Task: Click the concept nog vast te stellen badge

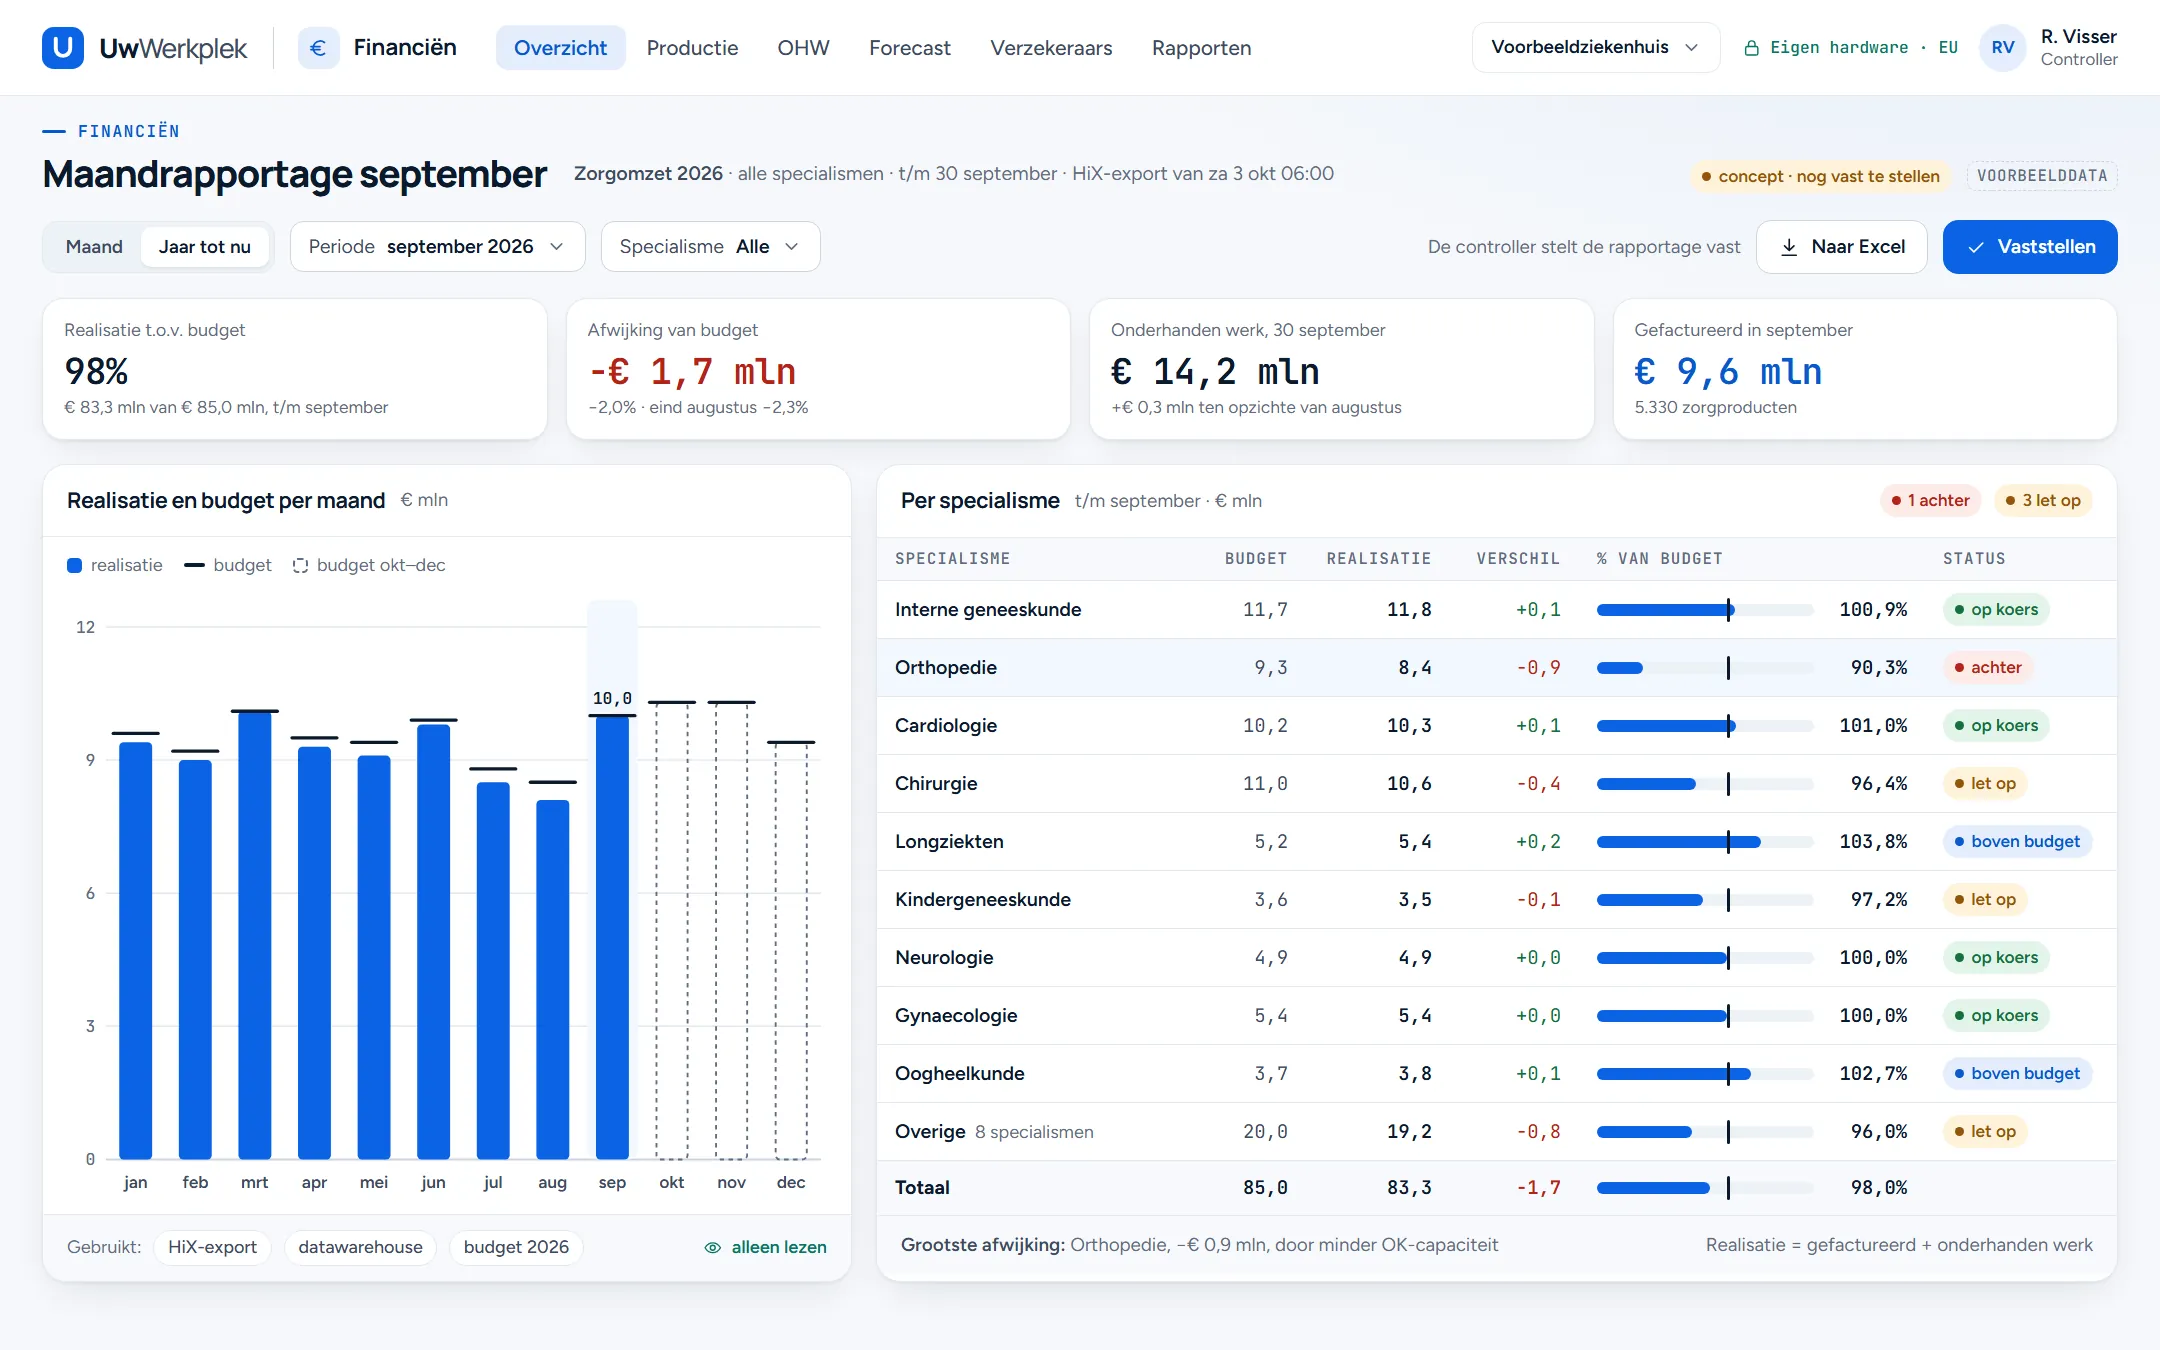Action: coord(1820,176)
